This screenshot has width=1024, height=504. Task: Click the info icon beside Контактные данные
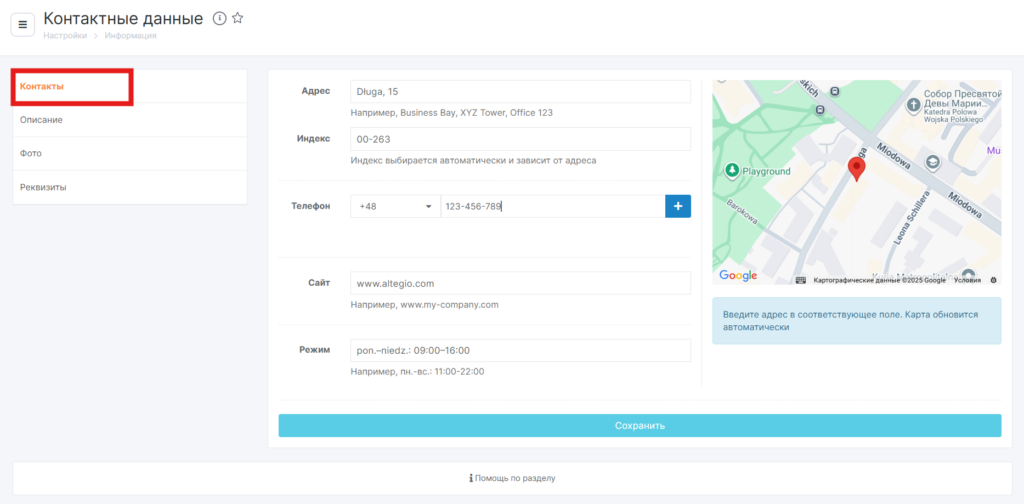(219, 18)
